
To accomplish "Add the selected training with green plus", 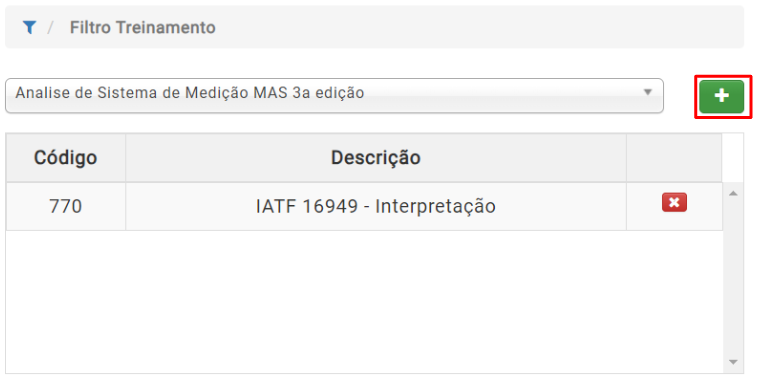I will (x=722, y=97).
